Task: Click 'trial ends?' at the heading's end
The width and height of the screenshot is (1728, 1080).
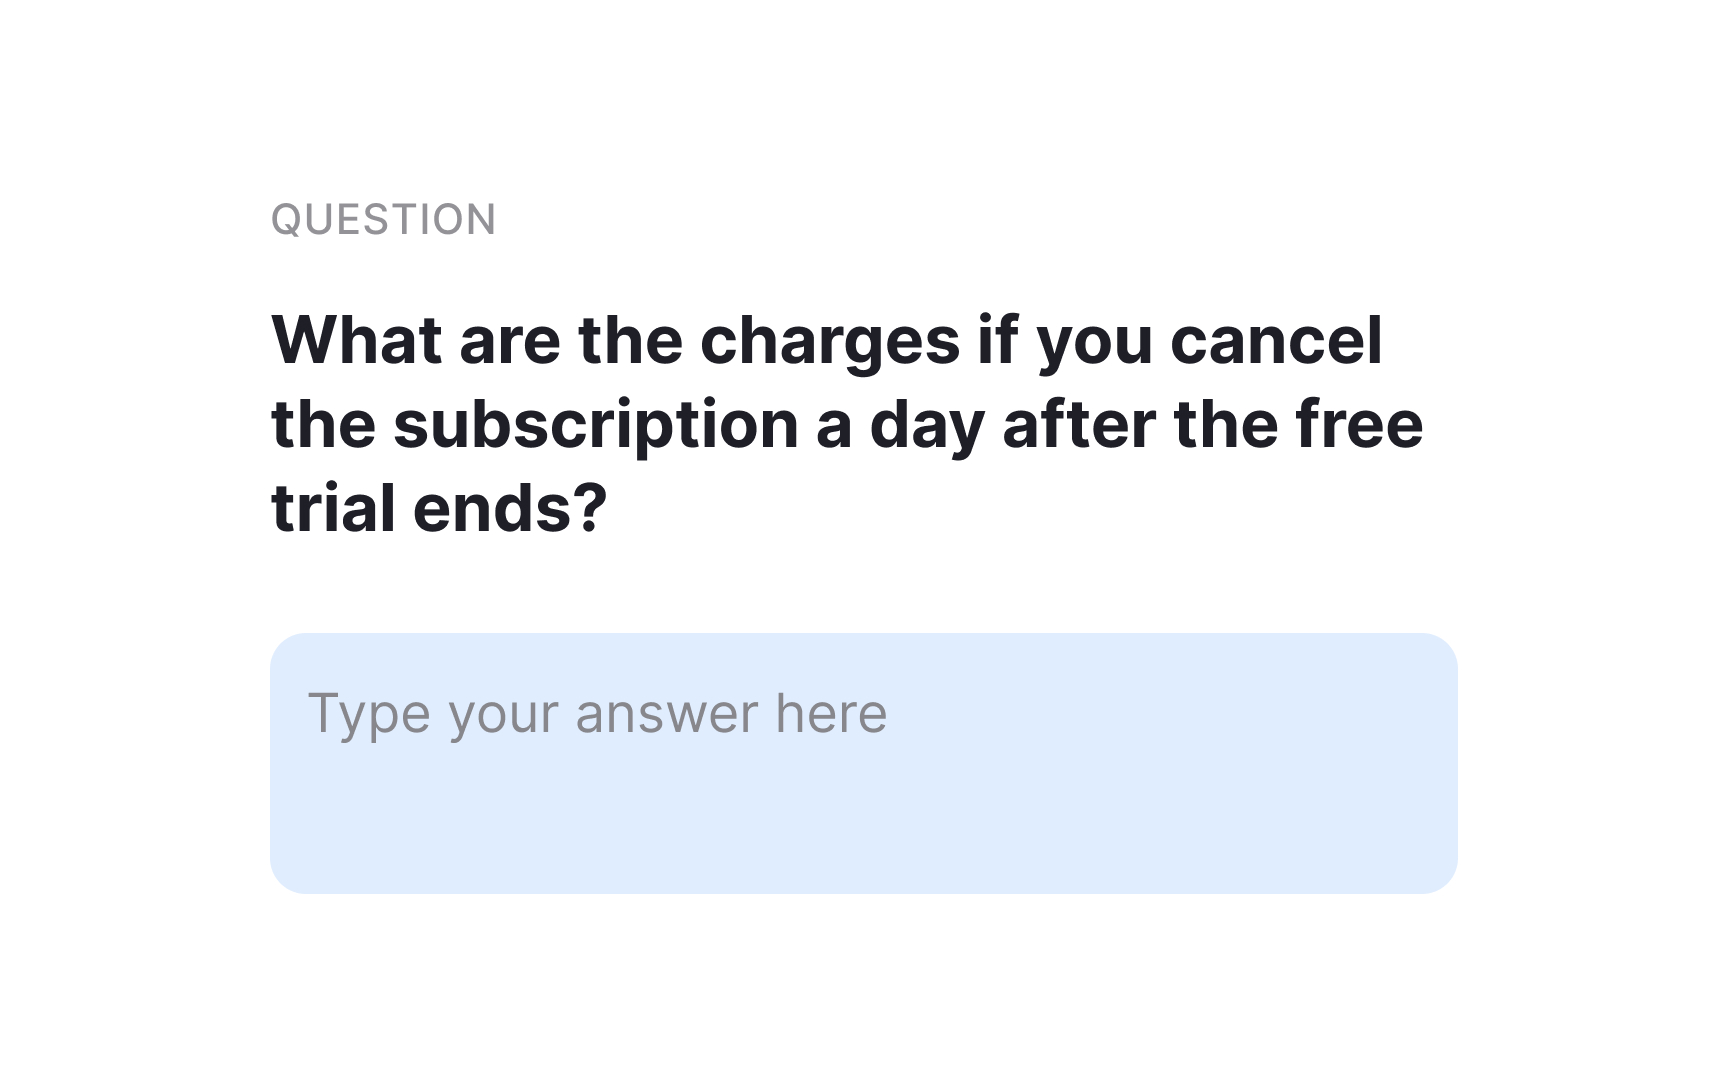Action: coord(439,508)
